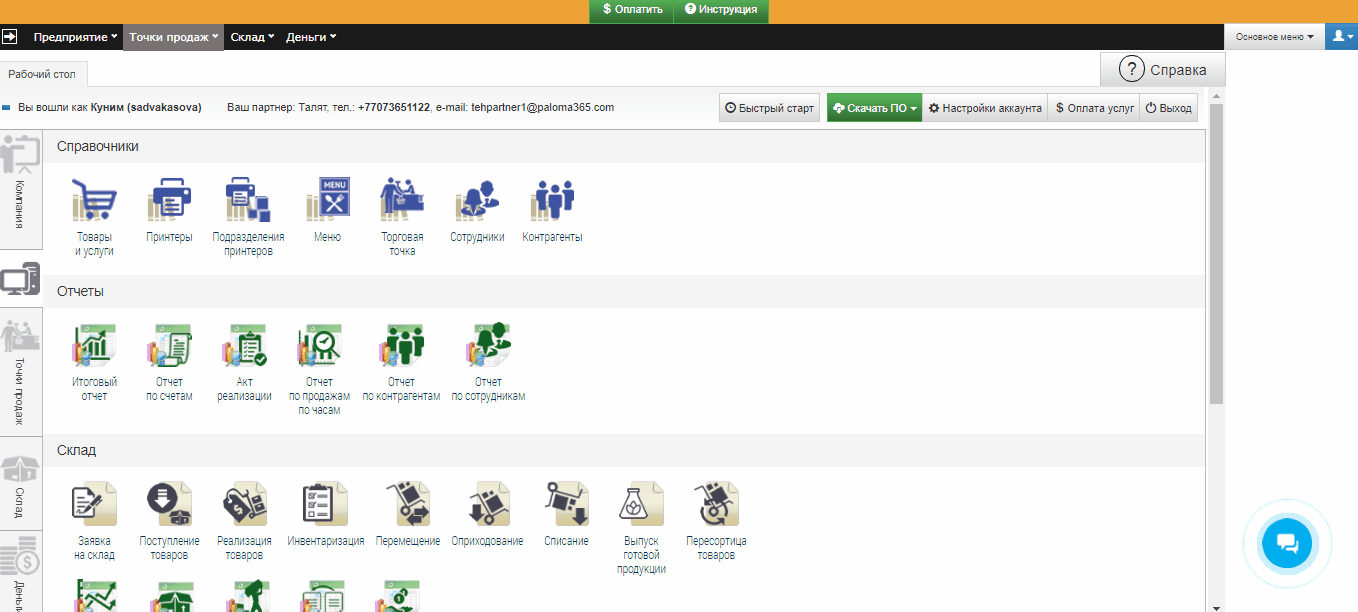Open the Меню restaurant icon
The width and height of the screenshot is (1358, 612).
pyautogui.click(x=327, y=200)
